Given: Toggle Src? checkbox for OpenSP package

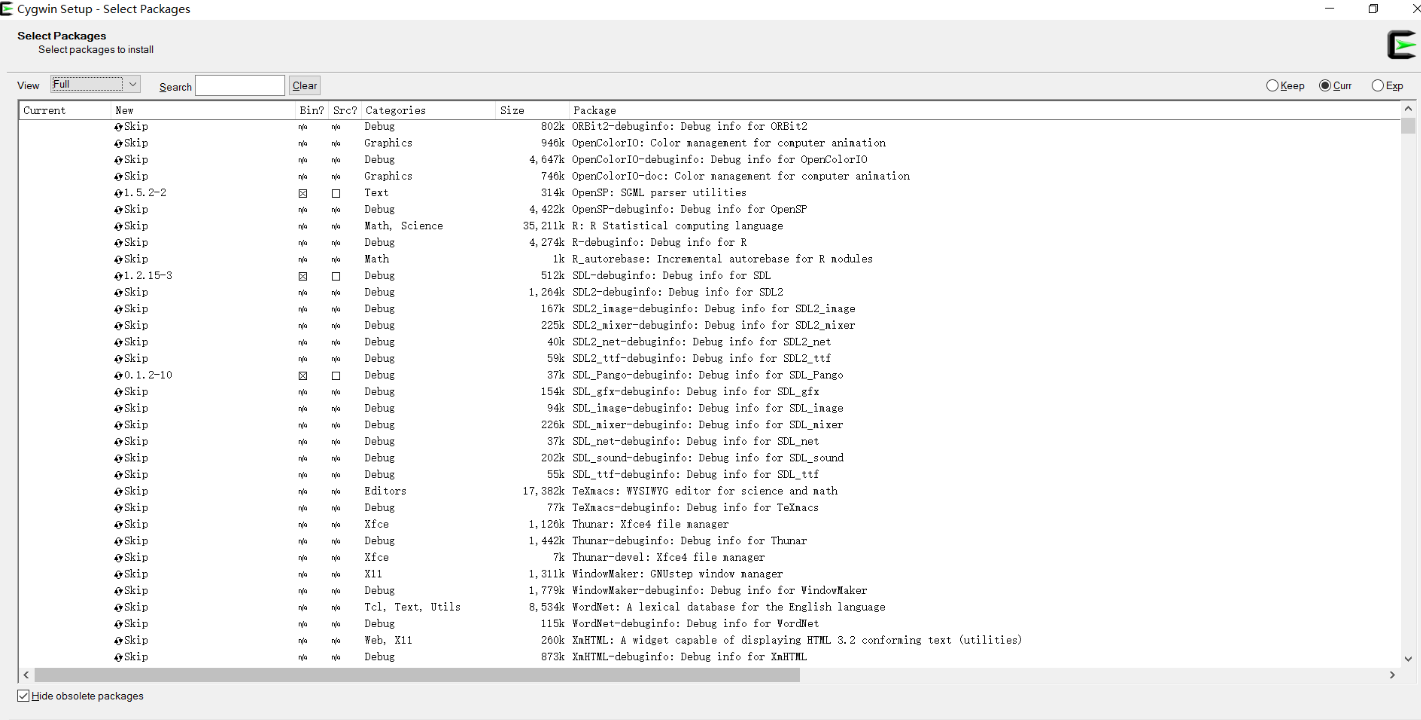Looking at the screenshot, I should [336, 193].
